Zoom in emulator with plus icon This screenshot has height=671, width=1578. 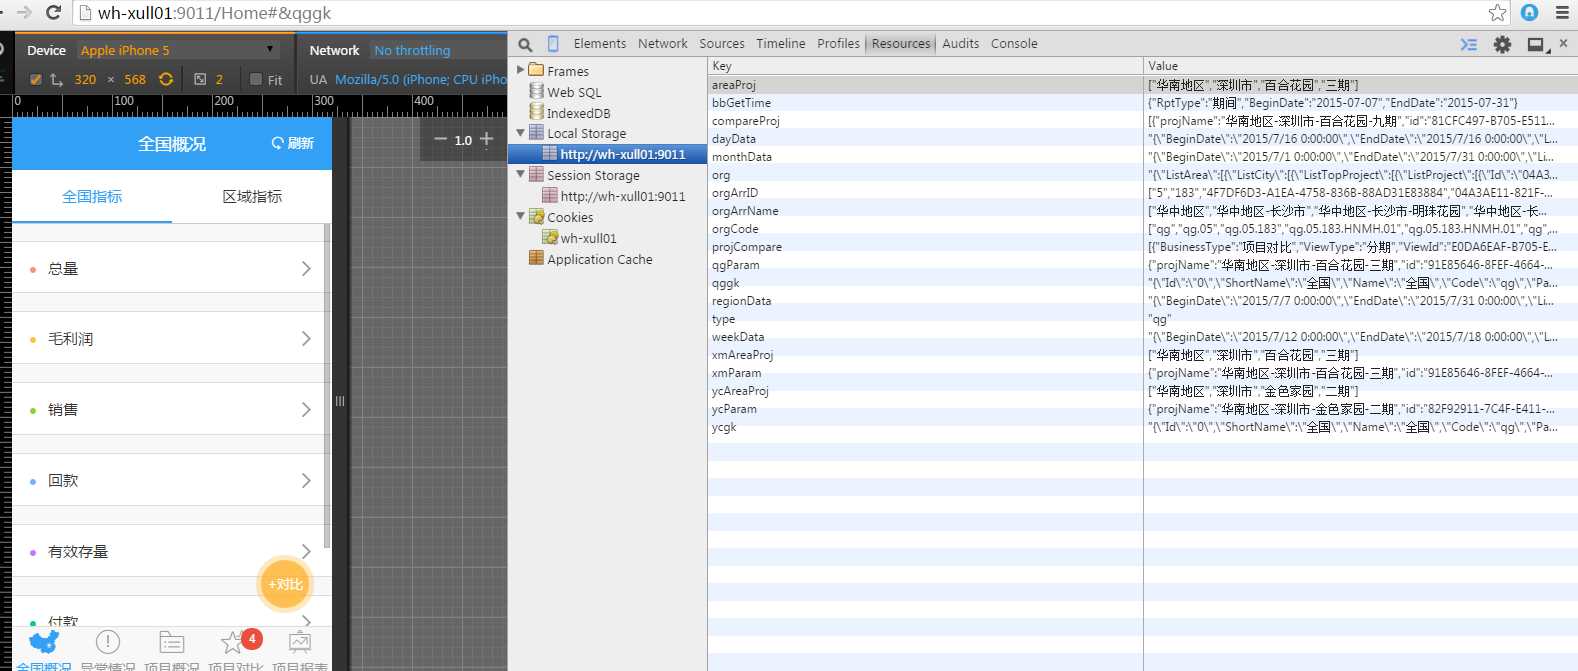click(487, 139)
